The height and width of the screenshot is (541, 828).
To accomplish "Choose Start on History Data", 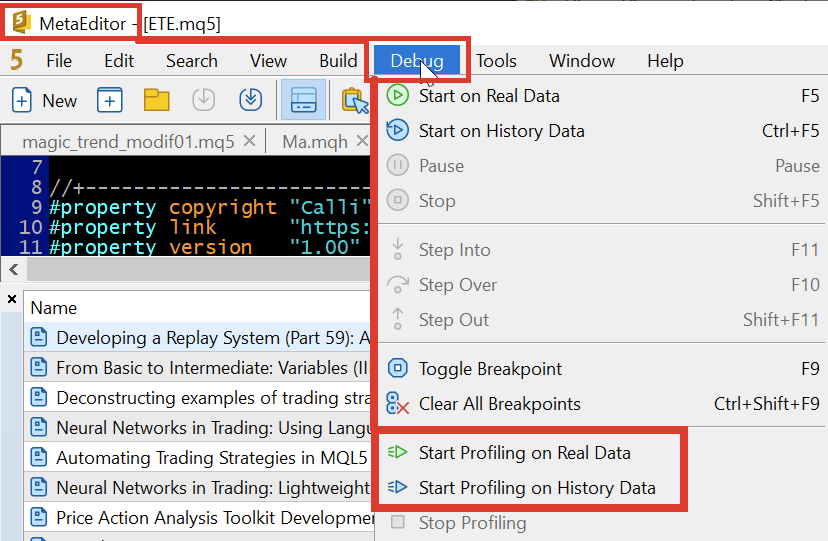I will tap(602, 131).
